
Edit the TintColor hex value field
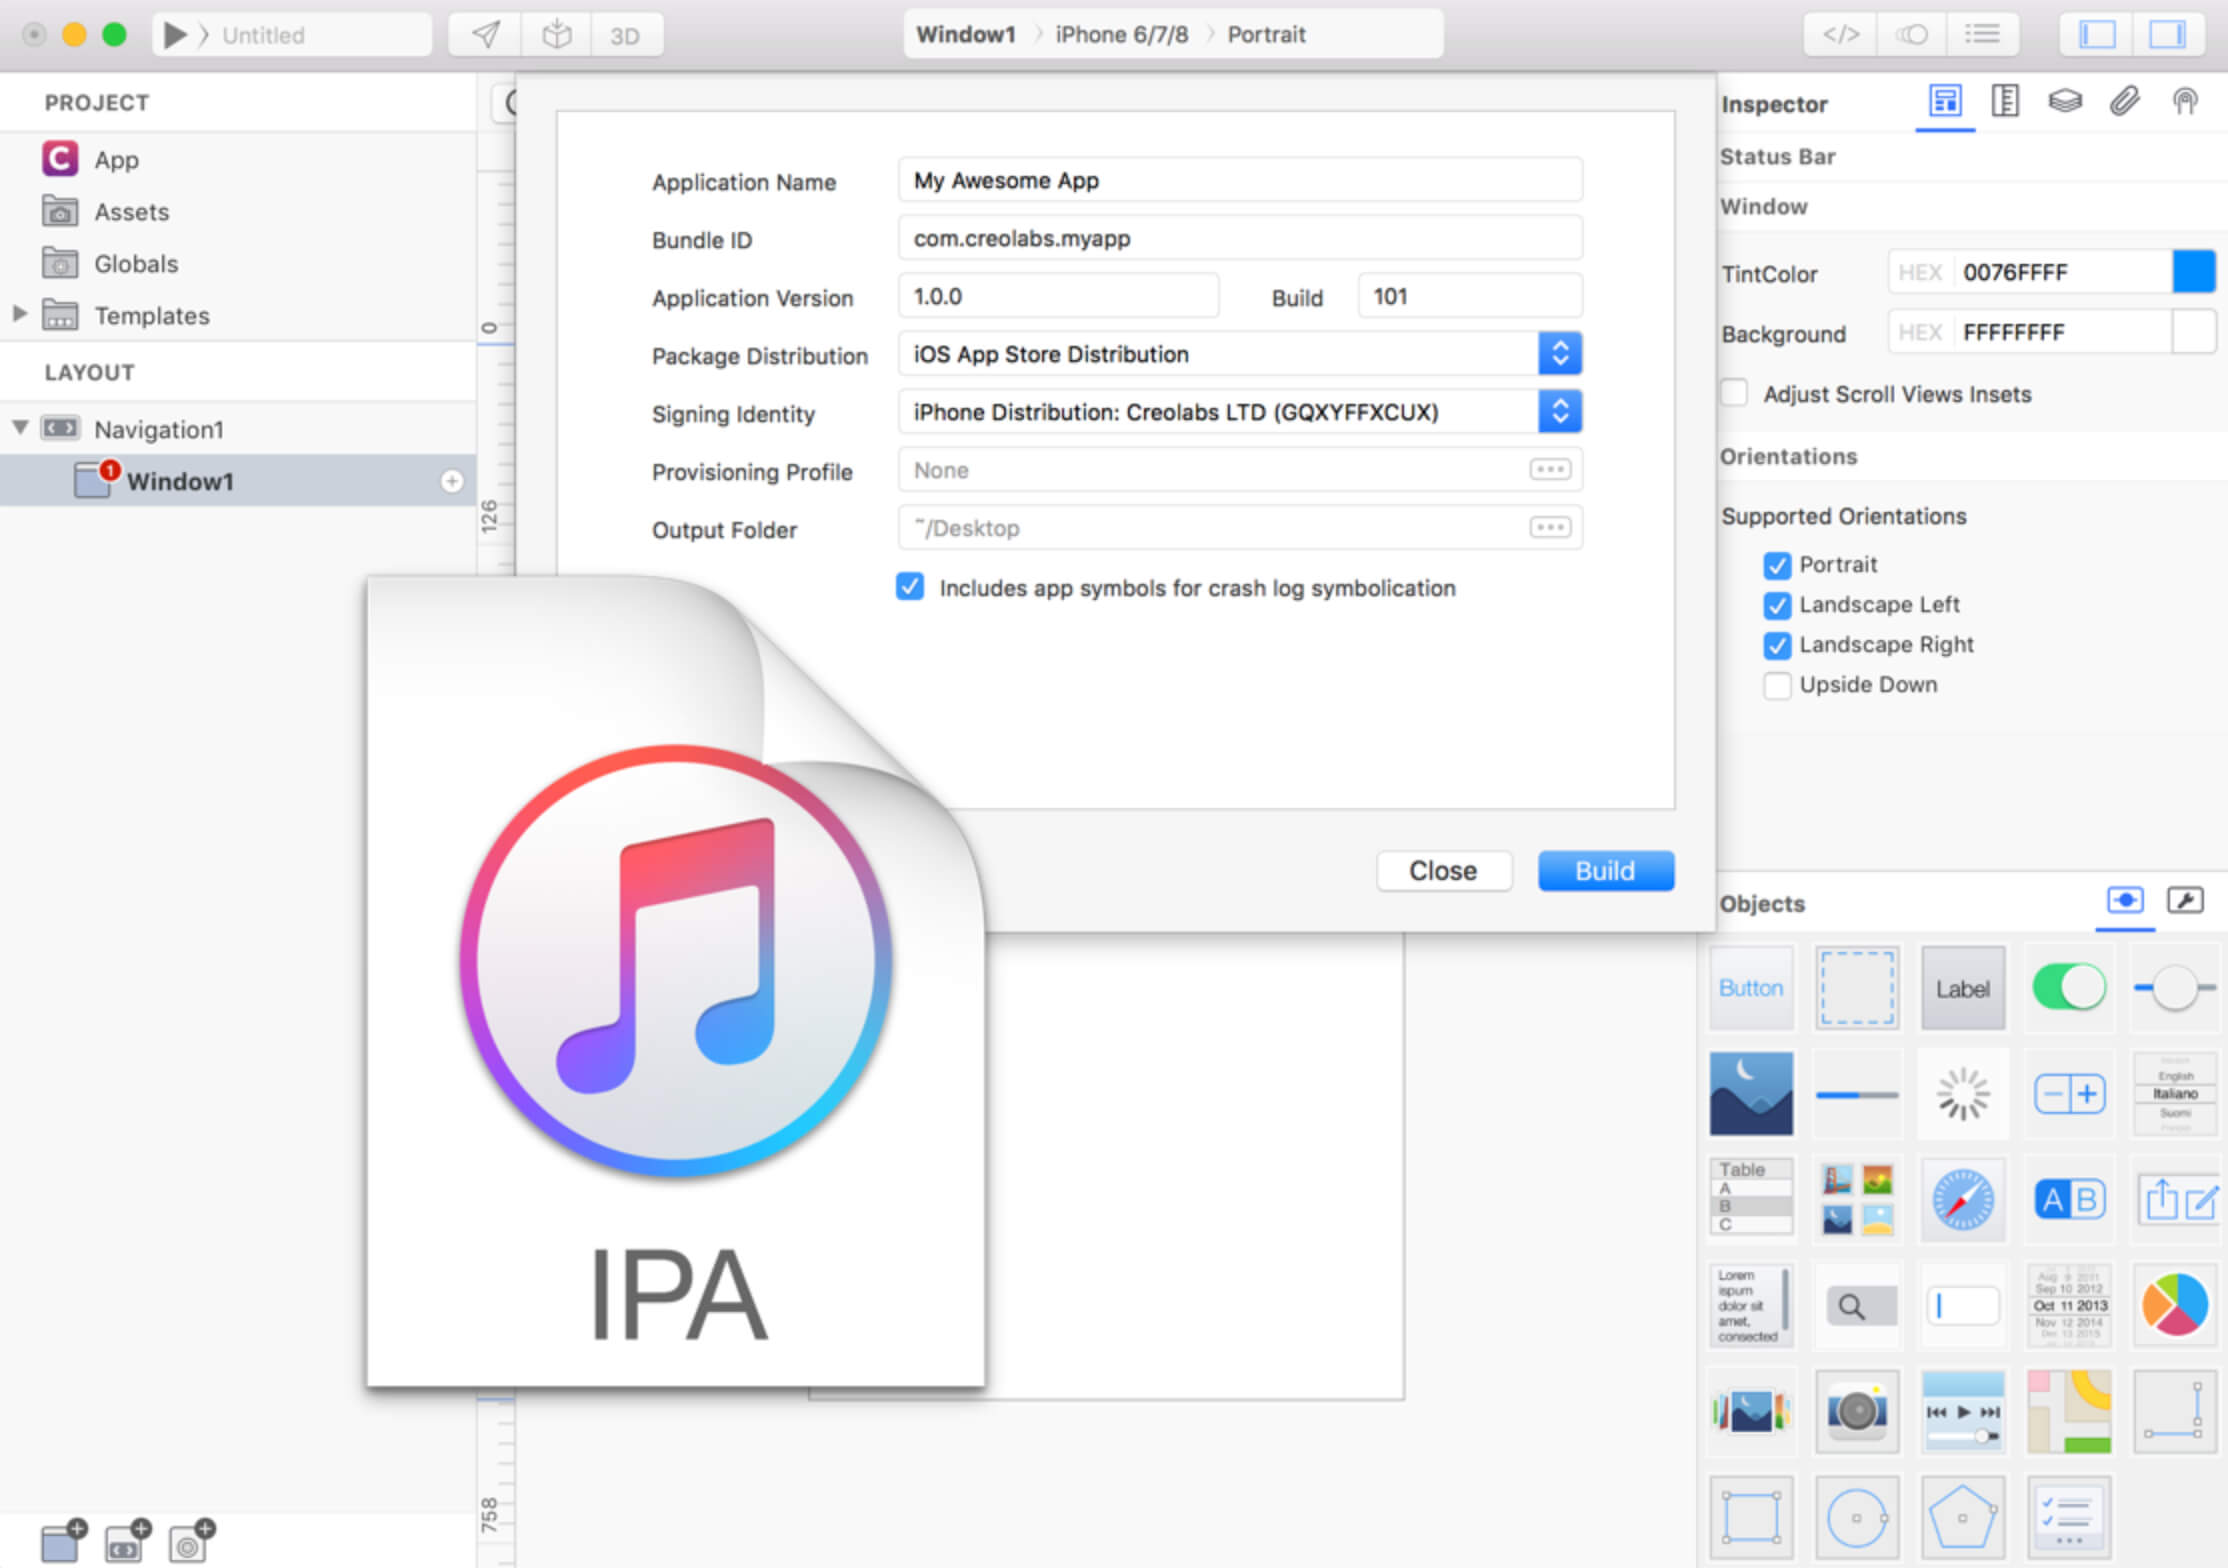point(2062,272)
